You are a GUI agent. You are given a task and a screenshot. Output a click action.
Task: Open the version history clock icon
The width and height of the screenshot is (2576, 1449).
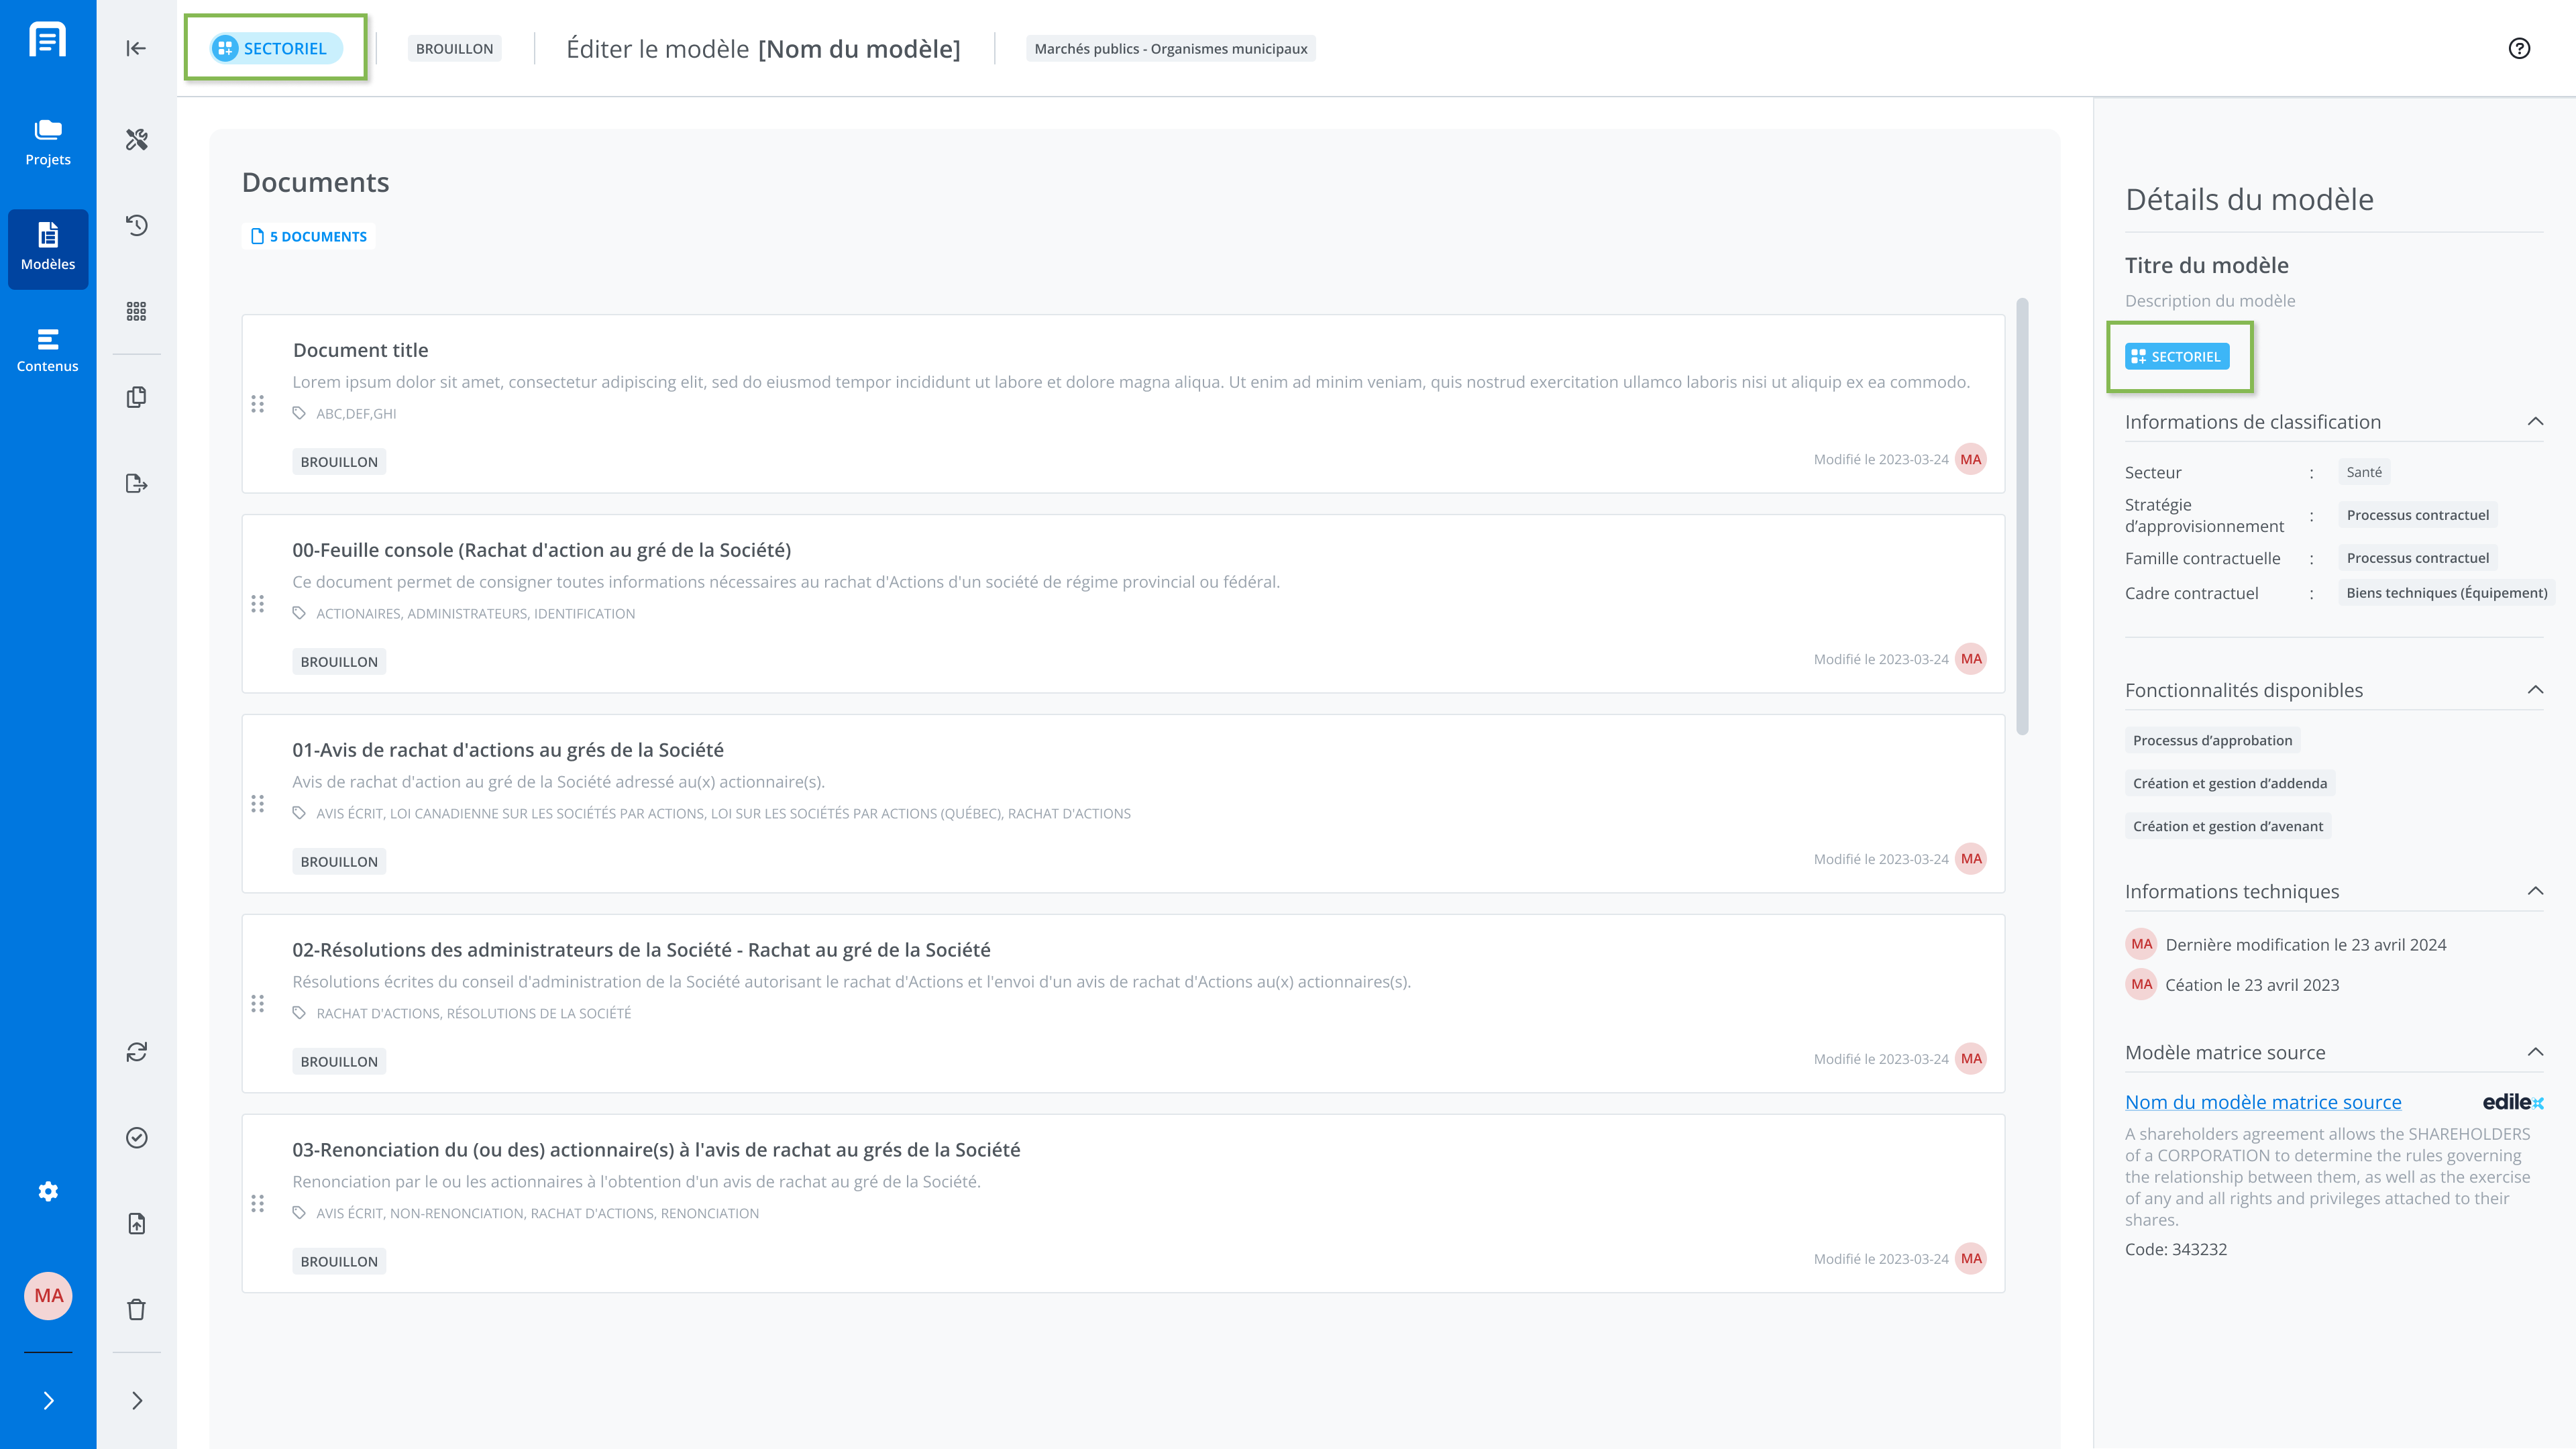(x=137, y=225)
